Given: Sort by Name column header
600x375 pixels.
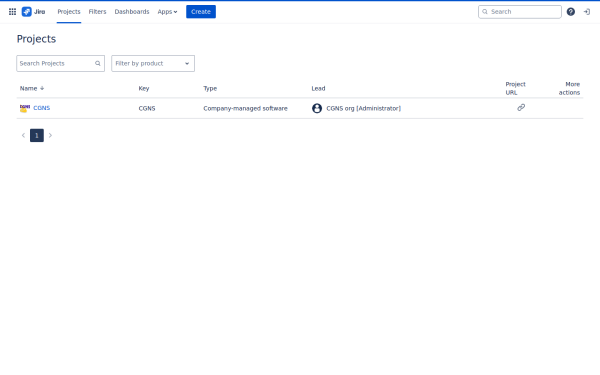Looking at the screenshot, I should coord(28,88).
